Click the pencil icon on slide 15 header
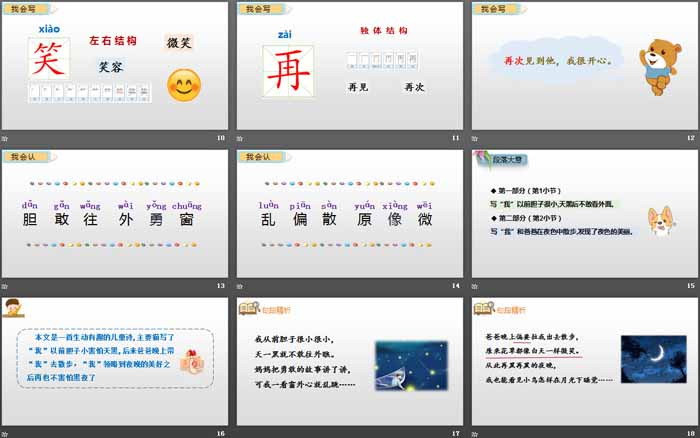The height and width of the screenshot is (438, 700). (481, 157)
